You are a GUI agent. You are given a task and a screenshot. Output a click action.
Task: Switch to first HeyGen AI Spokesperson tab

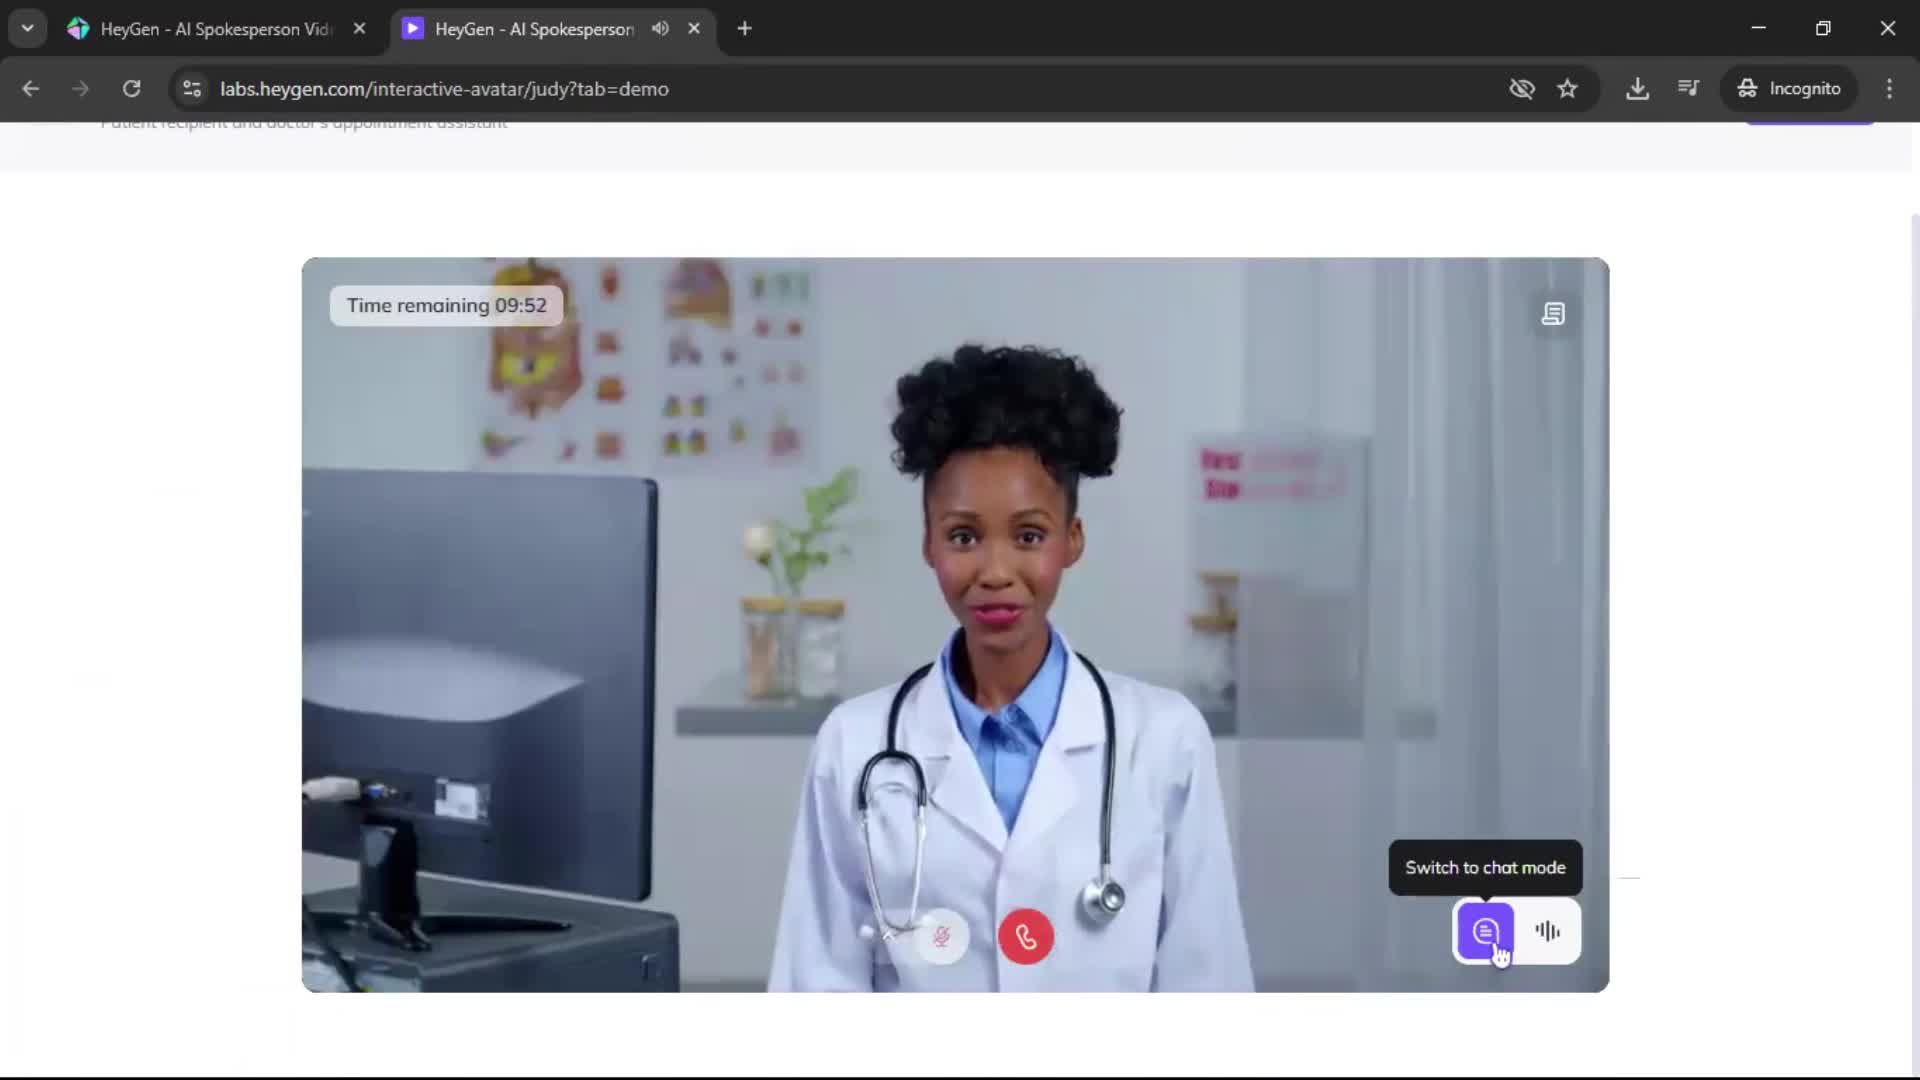[215, 29]
